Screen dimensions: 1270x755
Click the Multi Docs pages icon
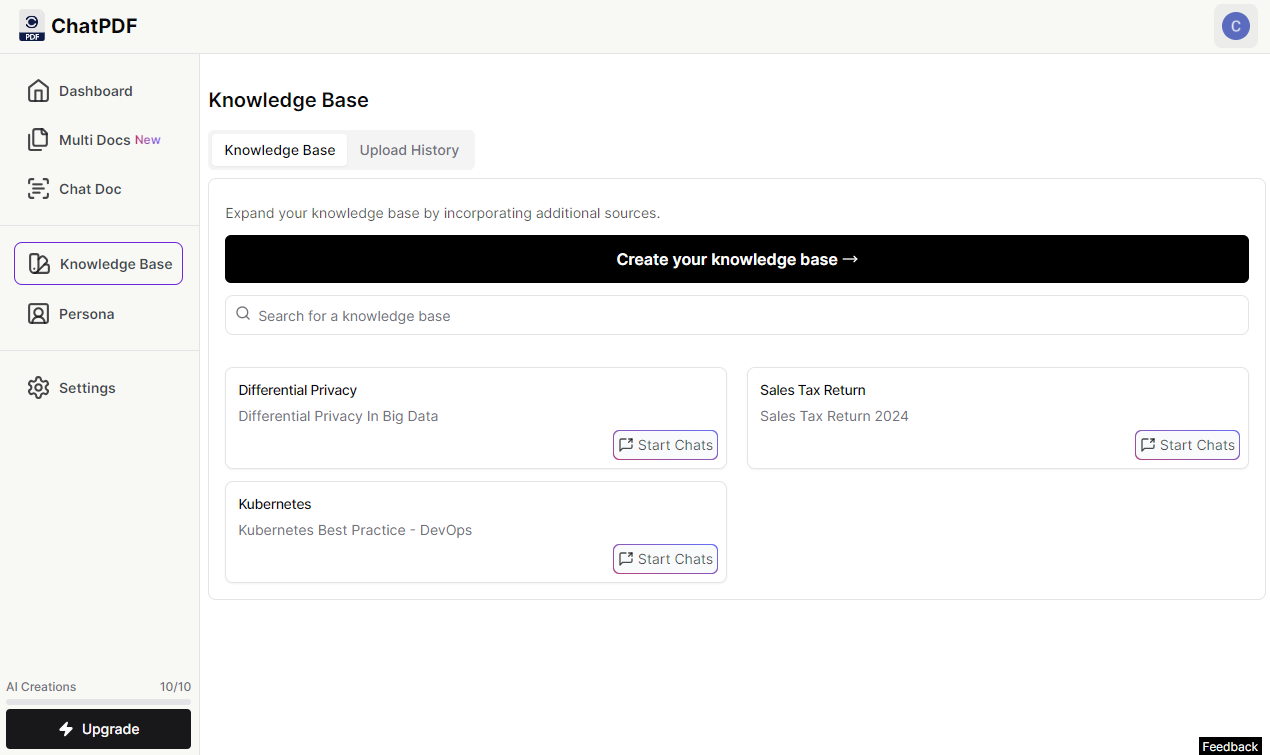pos(38,140)
